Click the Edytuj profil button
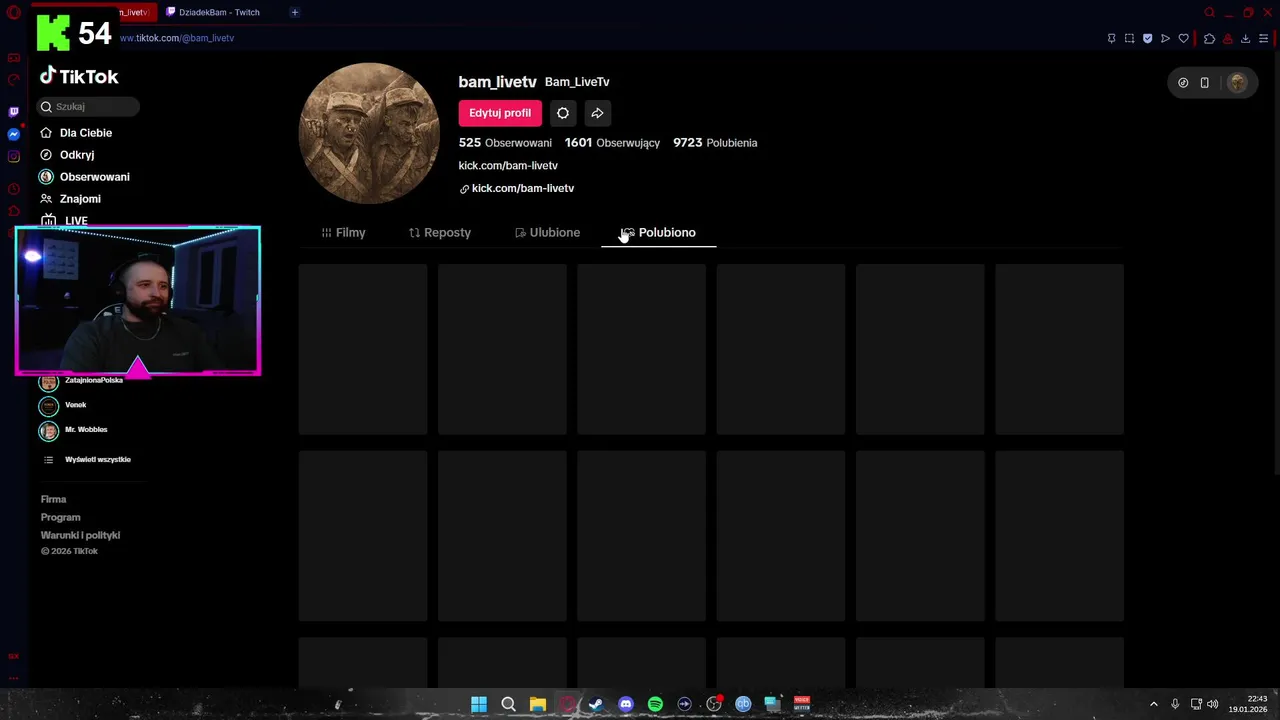 pyautogui.click(x=500, y=113)
